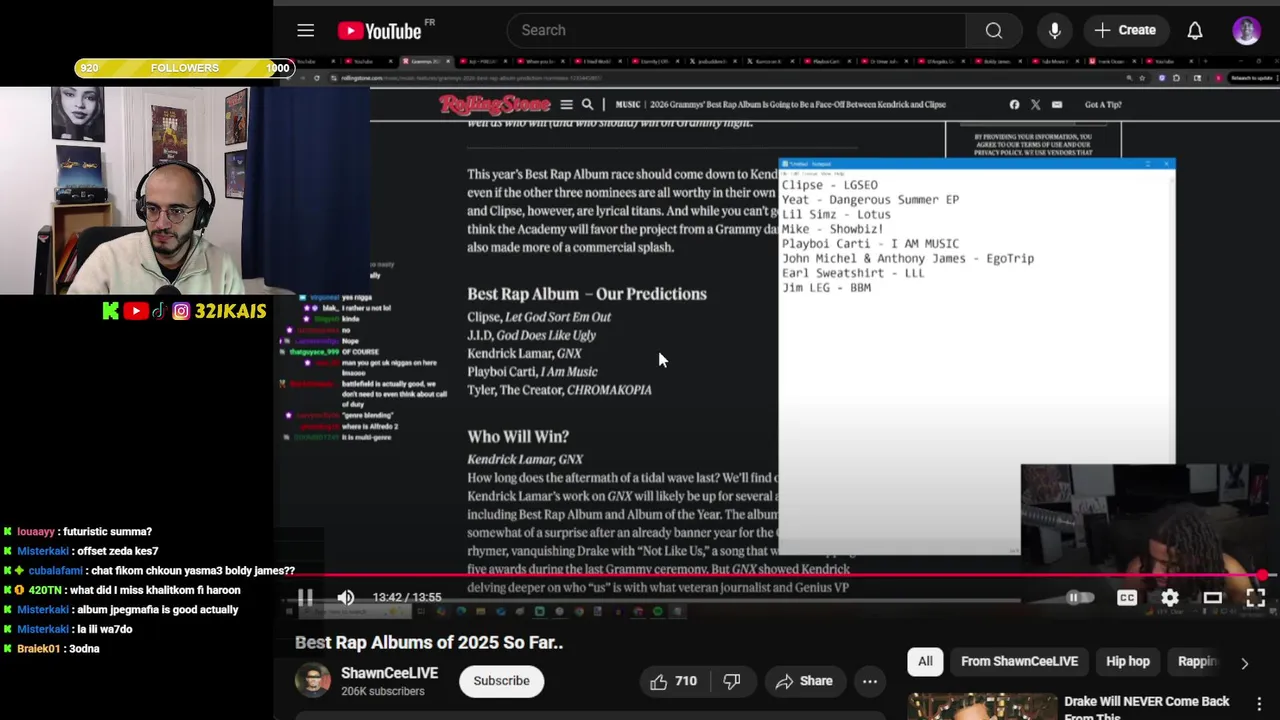Expand more filter chips with right arrow
The width and height of the screenshot is (1280, 720).
pos(1244,662)
